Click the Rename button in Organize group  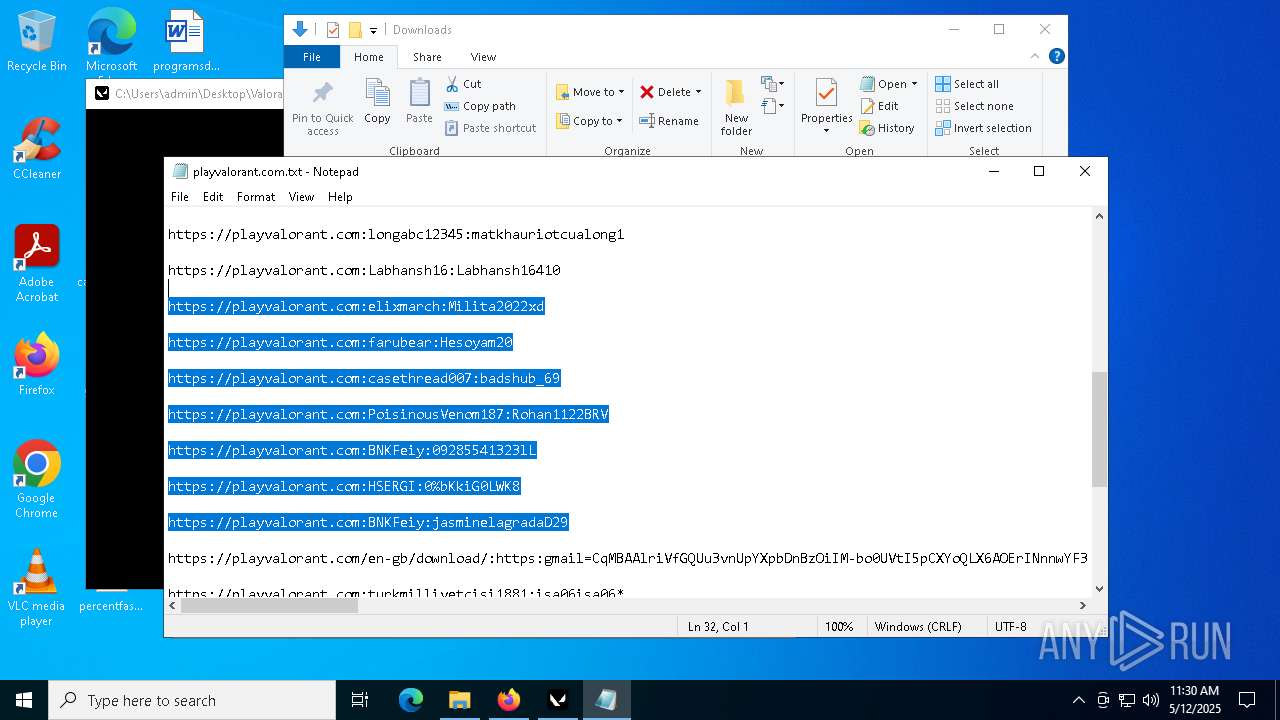click(669, 121)
